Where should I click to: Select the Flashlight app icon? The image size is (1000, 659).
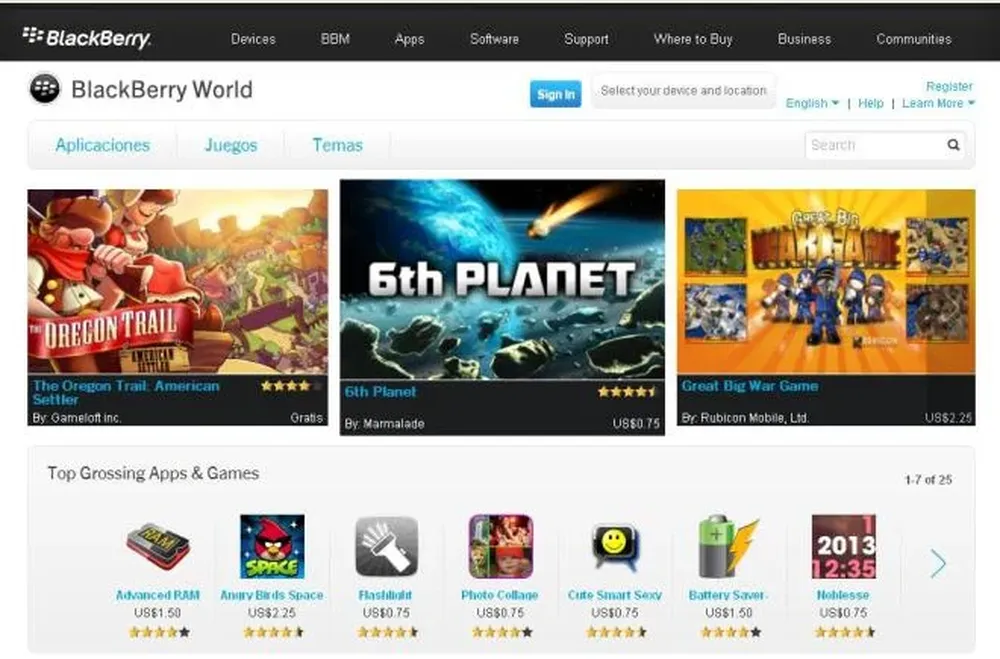pos(386,547)
